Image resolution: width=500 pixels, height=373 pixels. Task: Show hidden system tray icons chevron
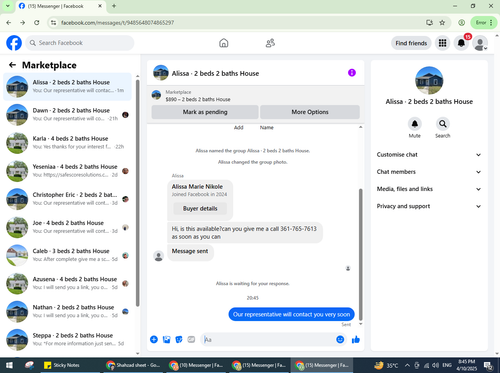pyautogui.click(x=407, y=365)
